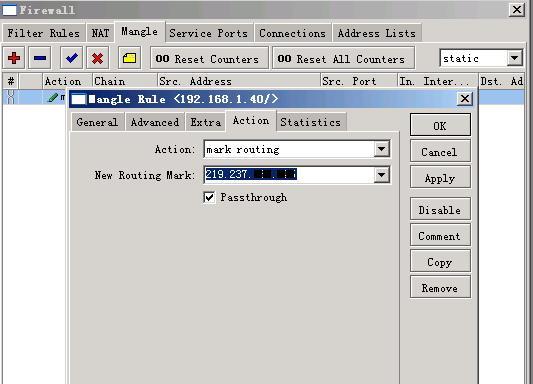Select the Action tab in rule dialog
This screenshot has height=384, width=533.
(251, 121)
